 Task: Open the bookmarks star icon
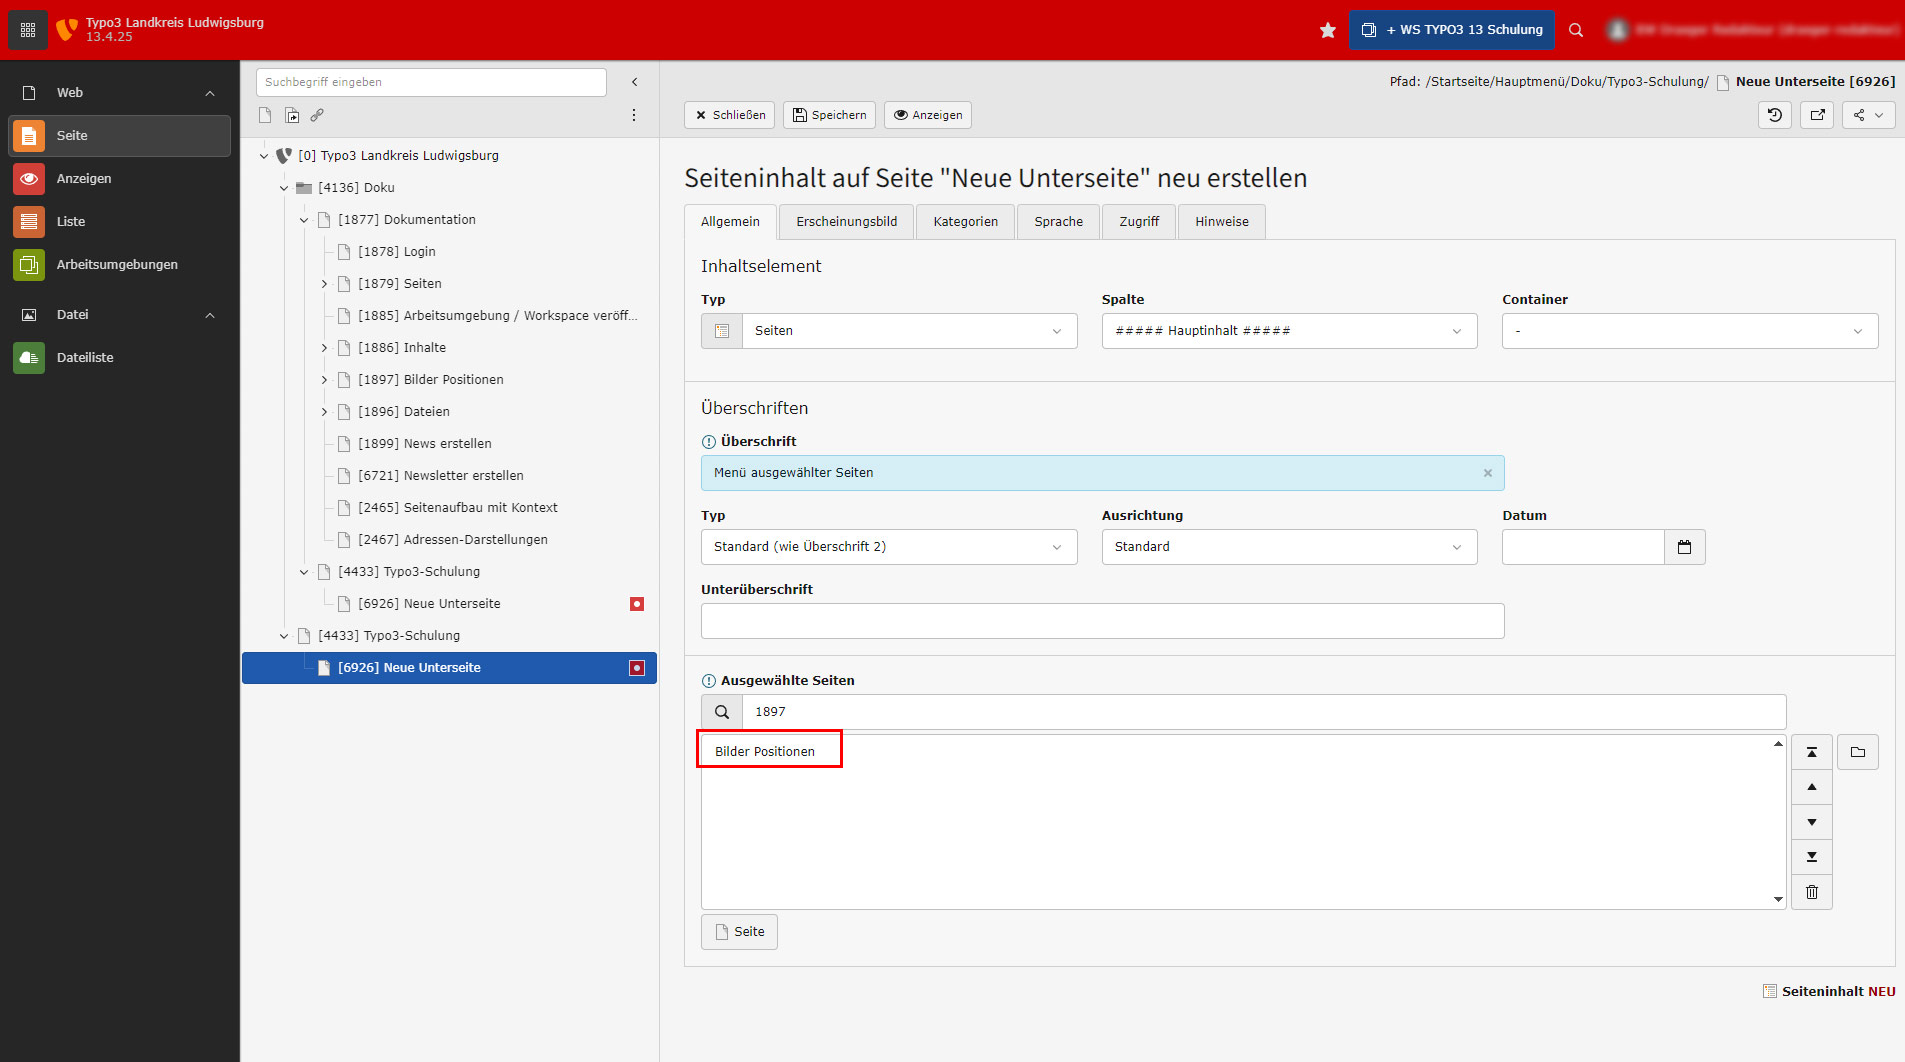[1327, 30]
